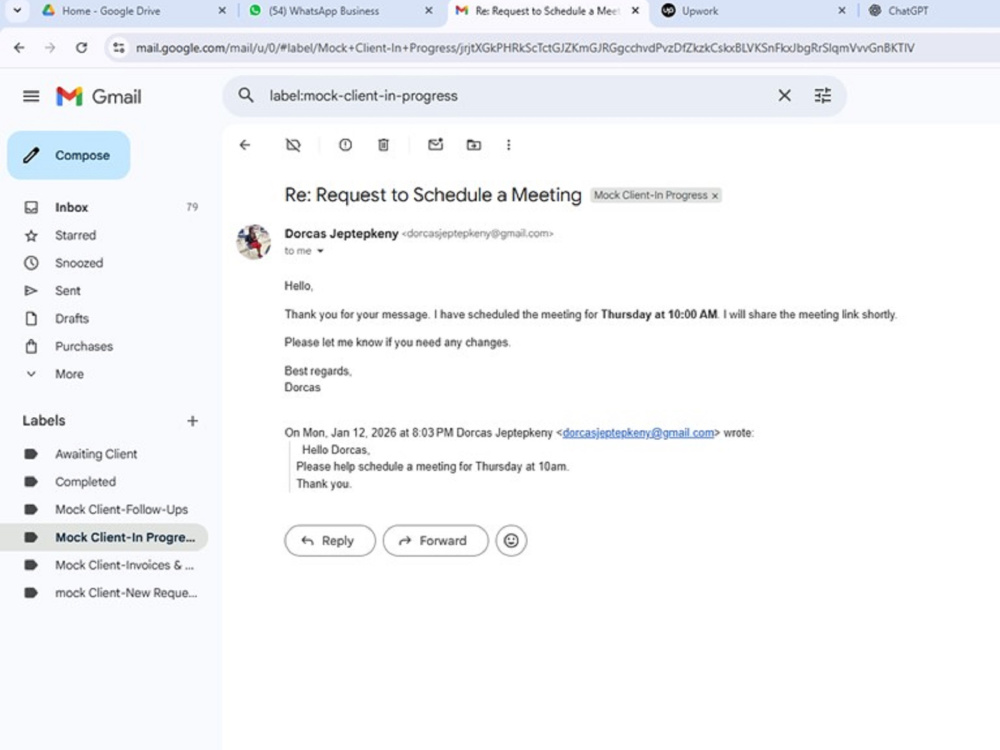Report spam icon in email toolbar

[x=345, y=145]
